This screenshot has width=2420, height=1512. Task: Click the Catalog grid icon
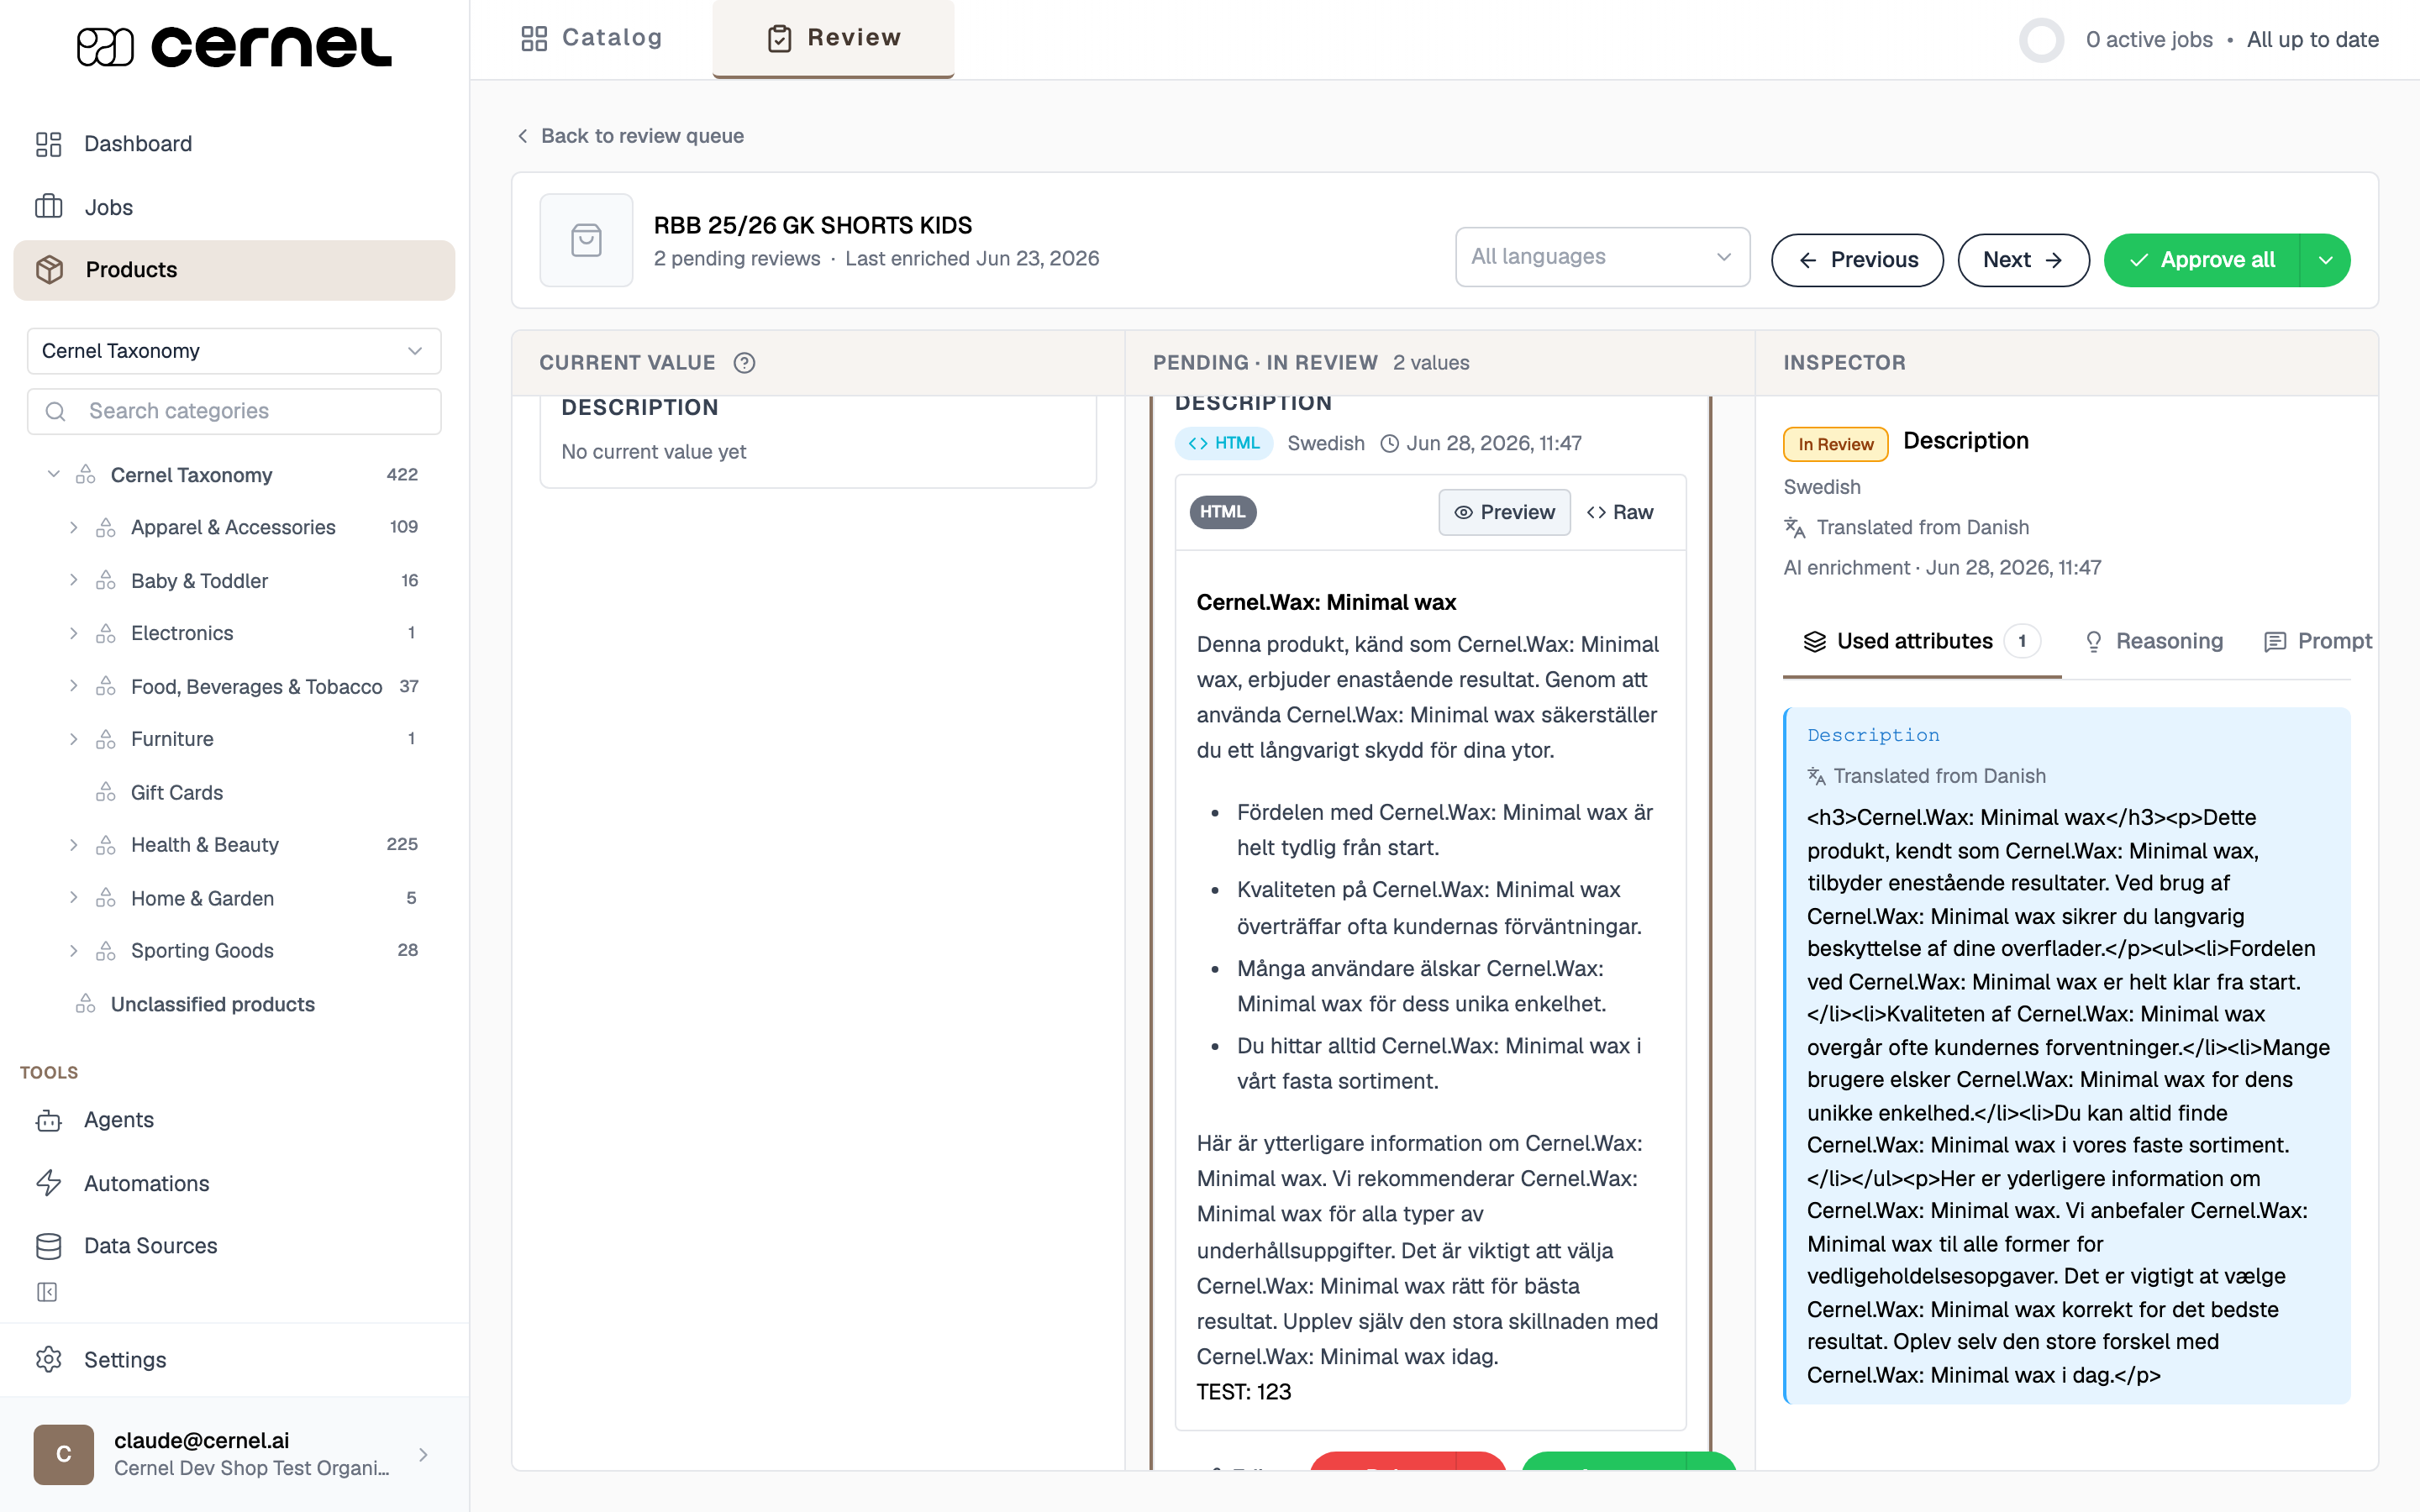point(534,38)
